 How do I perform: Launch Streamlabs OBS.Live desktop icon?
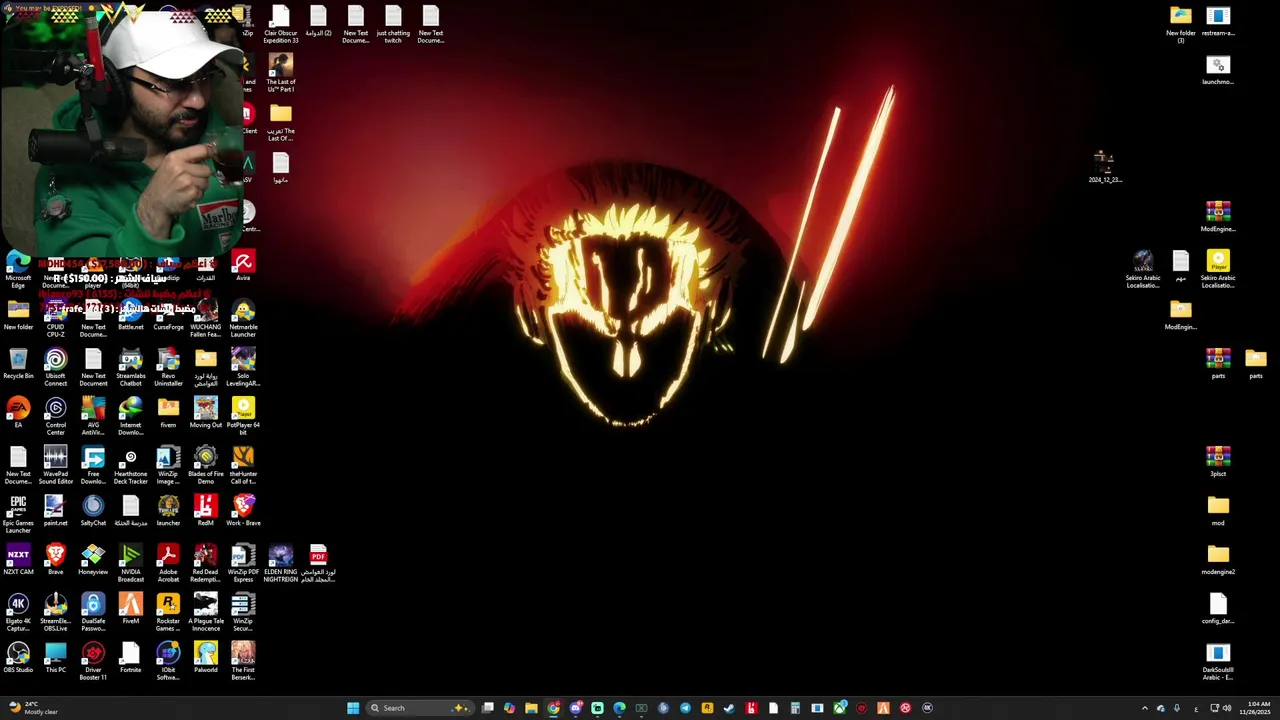tap(56, 613)
